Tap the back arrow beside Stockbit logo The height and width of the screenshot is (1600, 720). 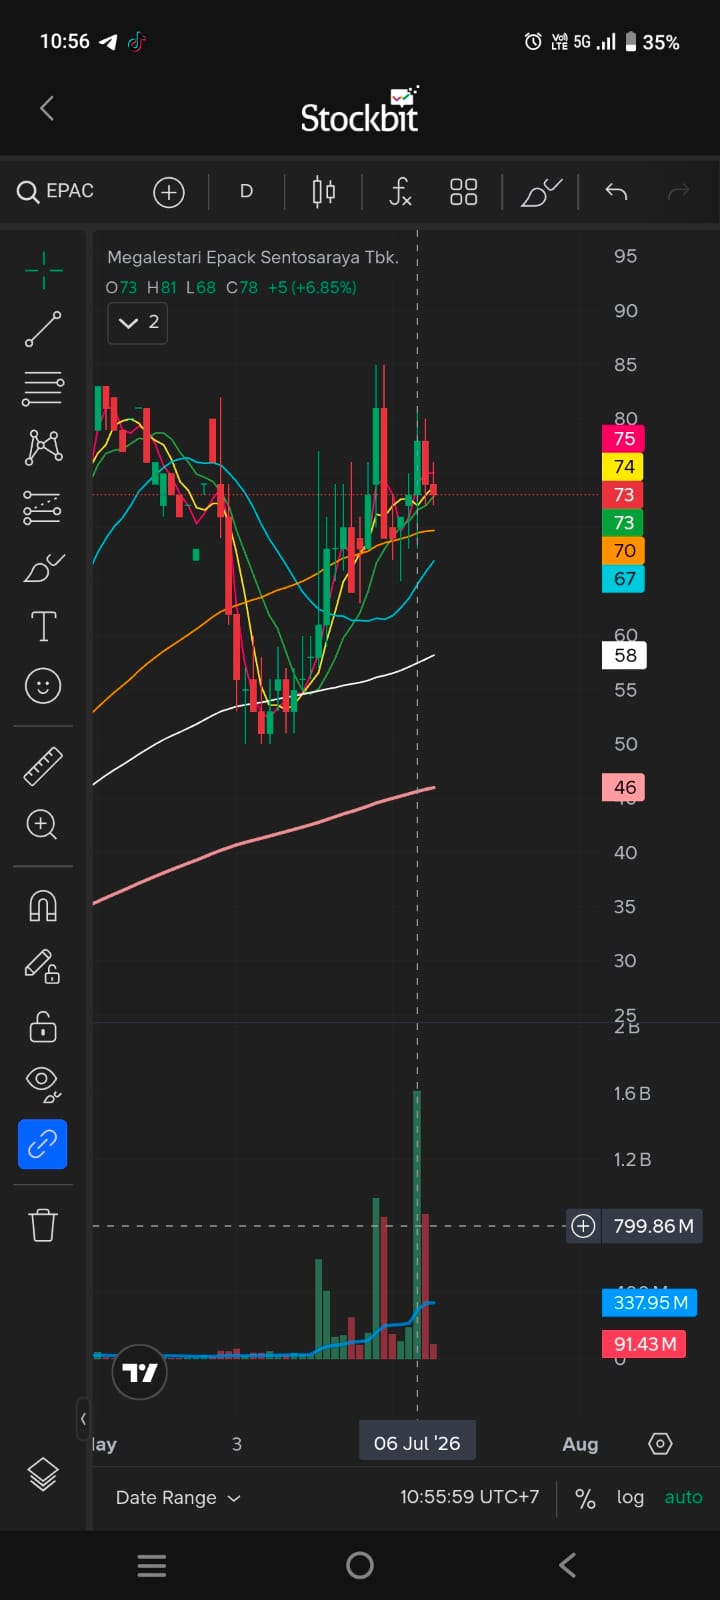coord(47,108)
